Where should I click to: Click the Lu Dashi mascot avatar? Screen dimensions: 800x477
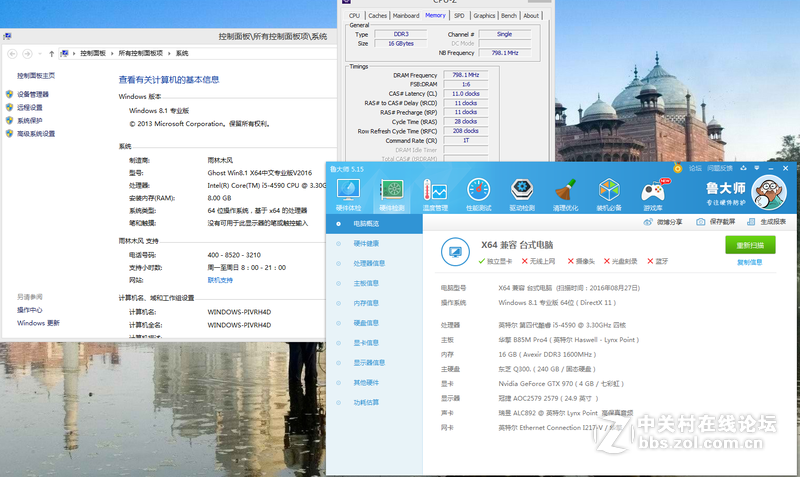tap(769, 192)
